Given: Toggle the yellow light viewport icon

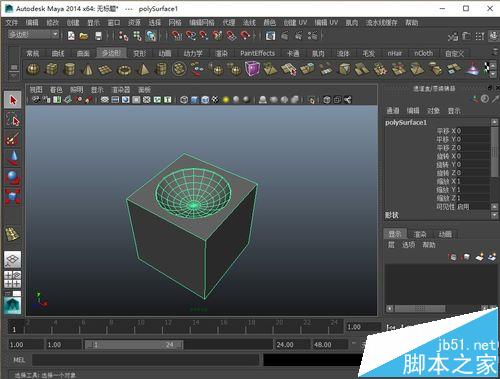Looking at the screenshot, I should pyautogui.click(x=226, y=100).
